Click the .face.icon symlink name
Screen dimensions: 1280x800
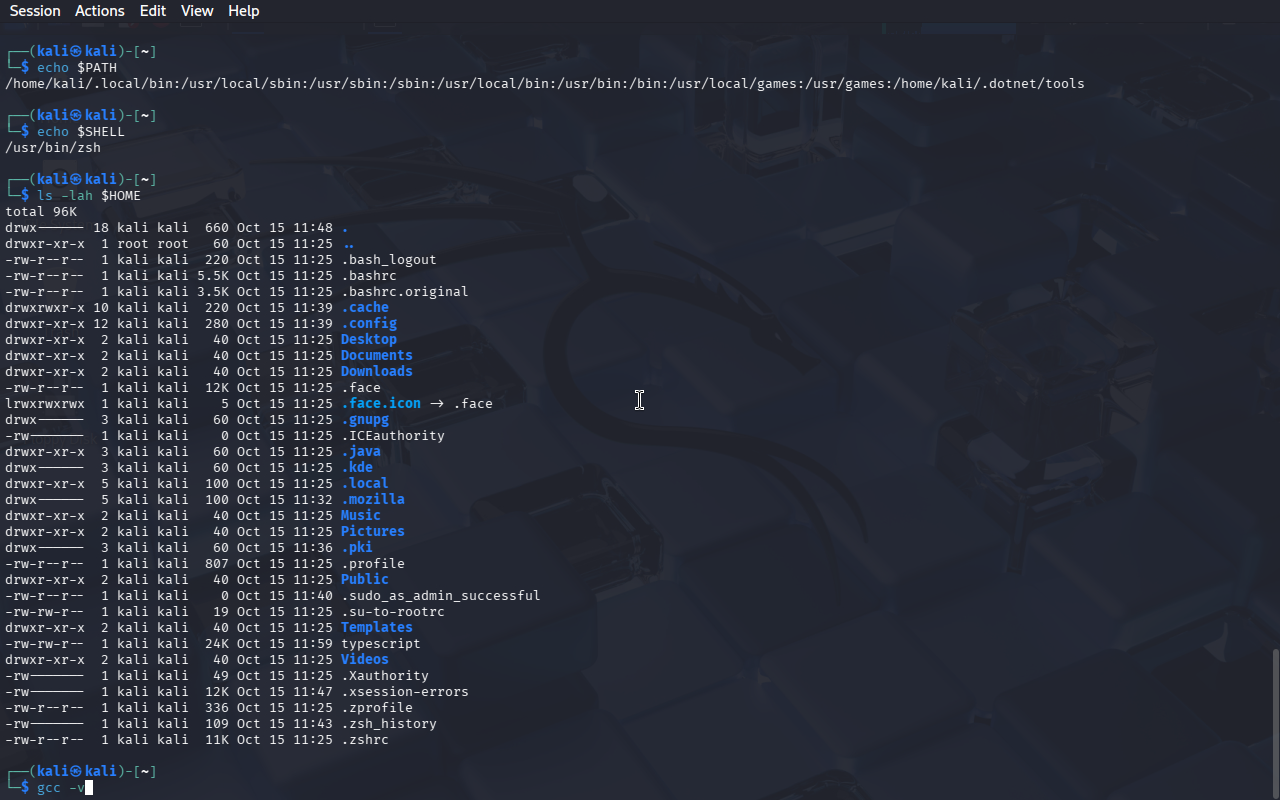380,404
